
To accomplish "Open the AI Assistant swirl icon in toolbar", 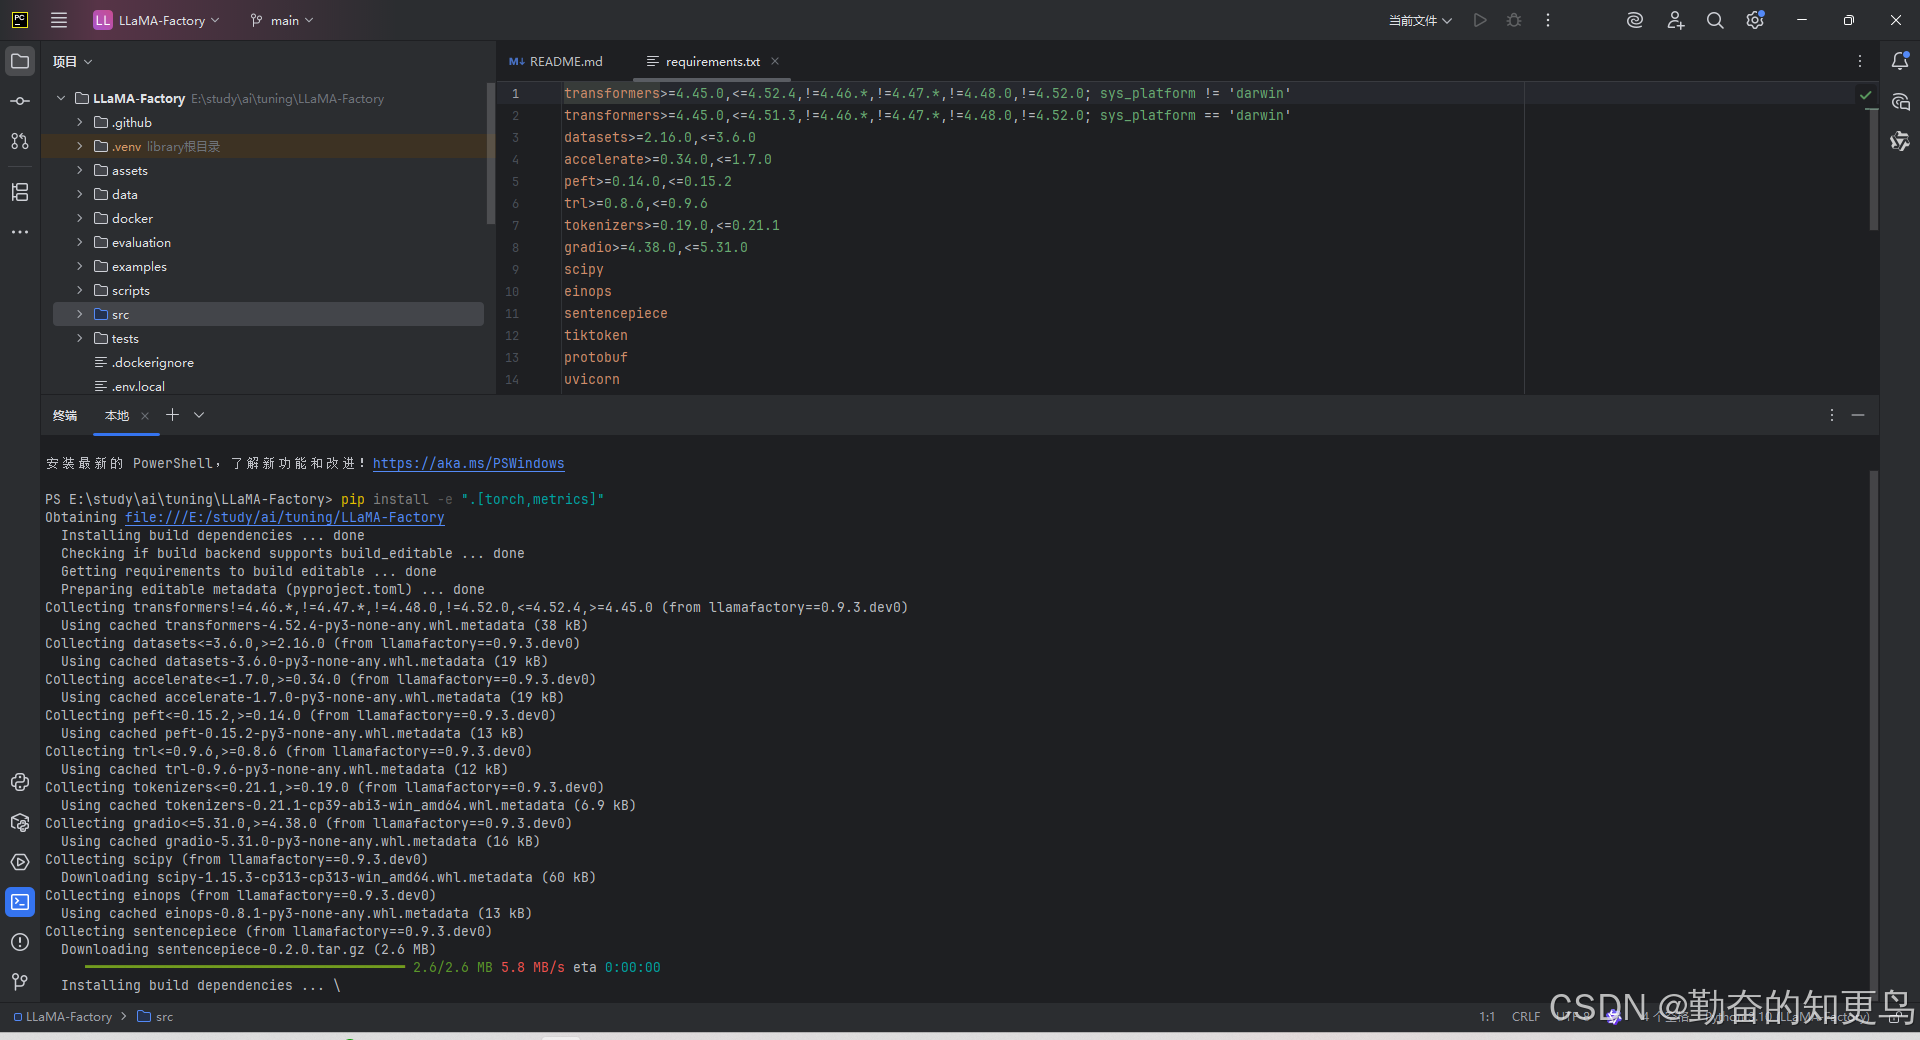I will pyautogui.click(x=1635, y=20).
